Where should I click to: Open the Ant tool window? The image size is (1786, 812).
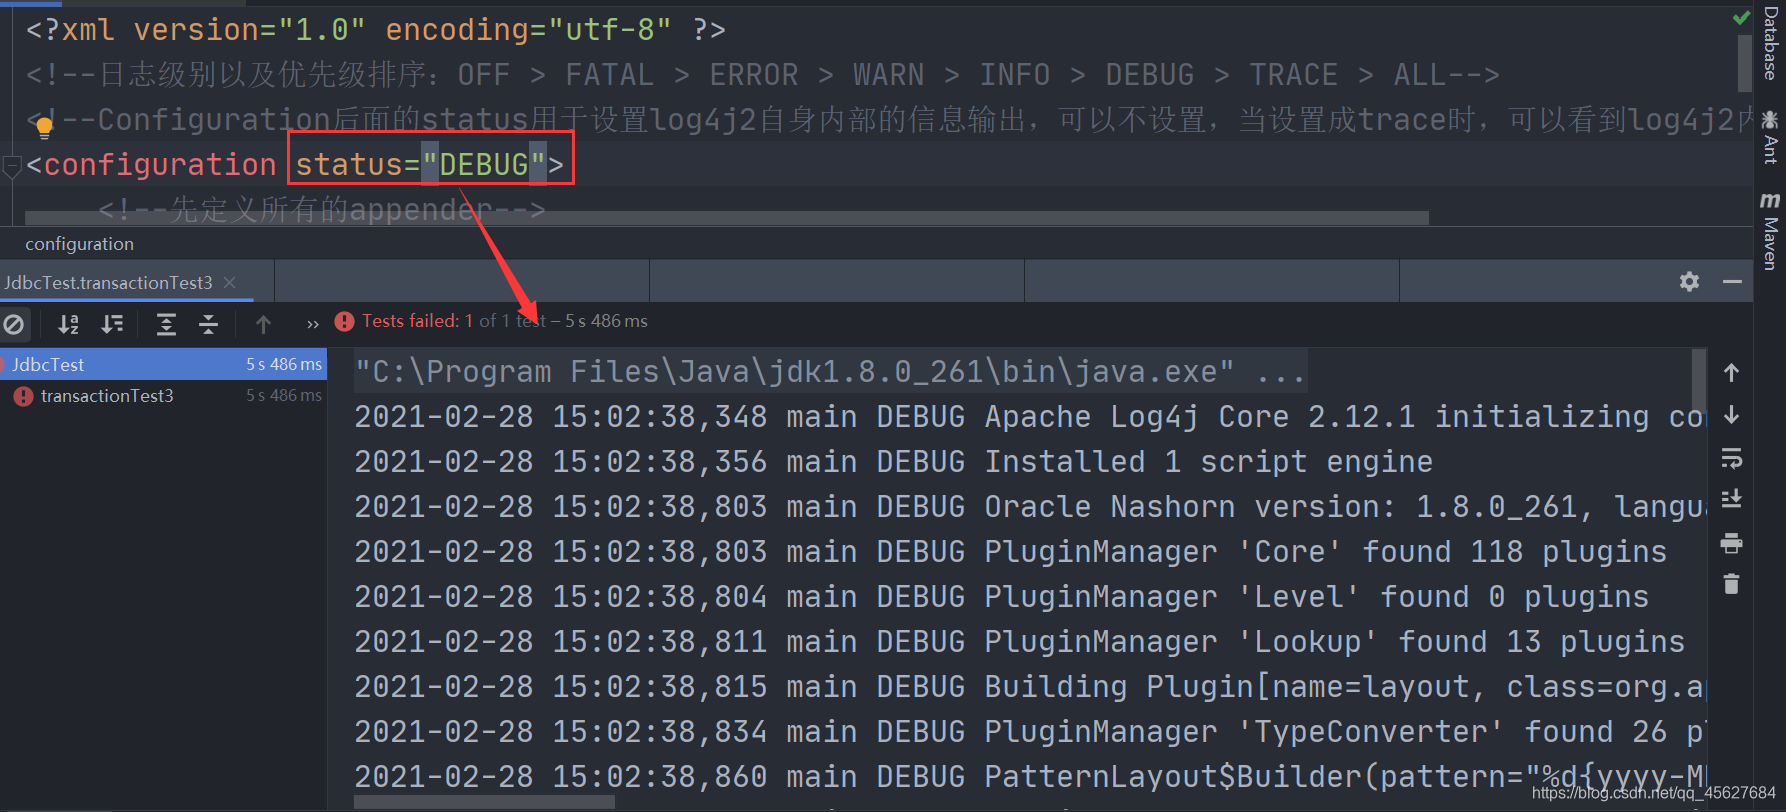[x=1770, y=137]
